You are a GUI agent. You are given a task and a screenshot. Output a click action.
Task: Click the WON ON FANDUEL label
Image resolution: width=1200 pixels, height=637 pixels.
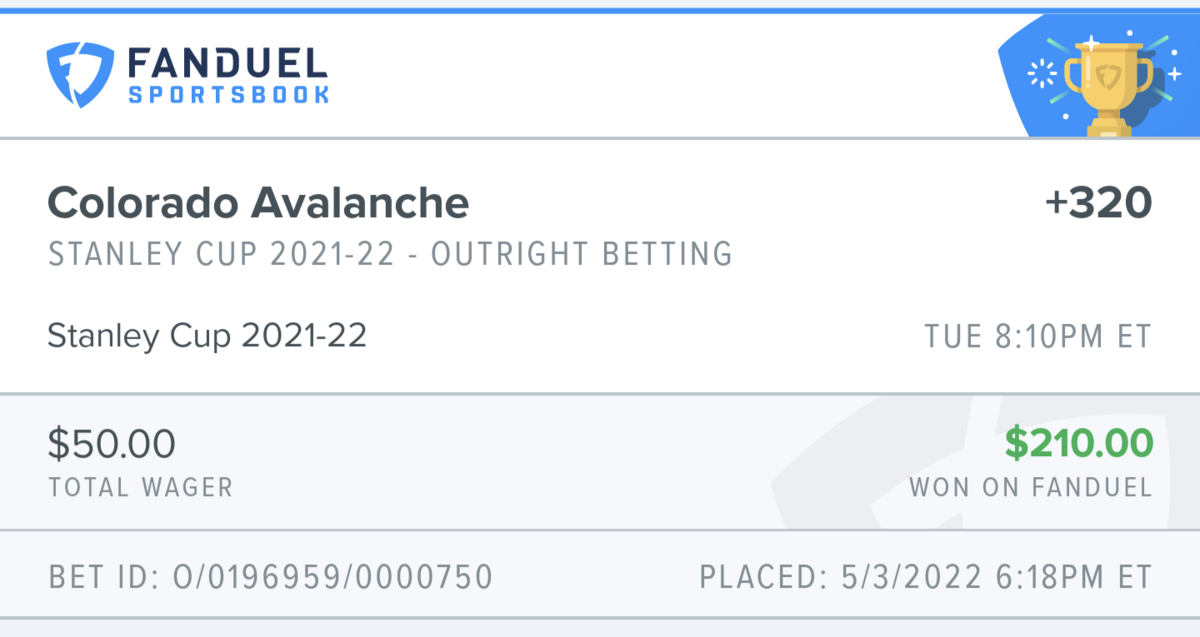(x=1030, y=488)
